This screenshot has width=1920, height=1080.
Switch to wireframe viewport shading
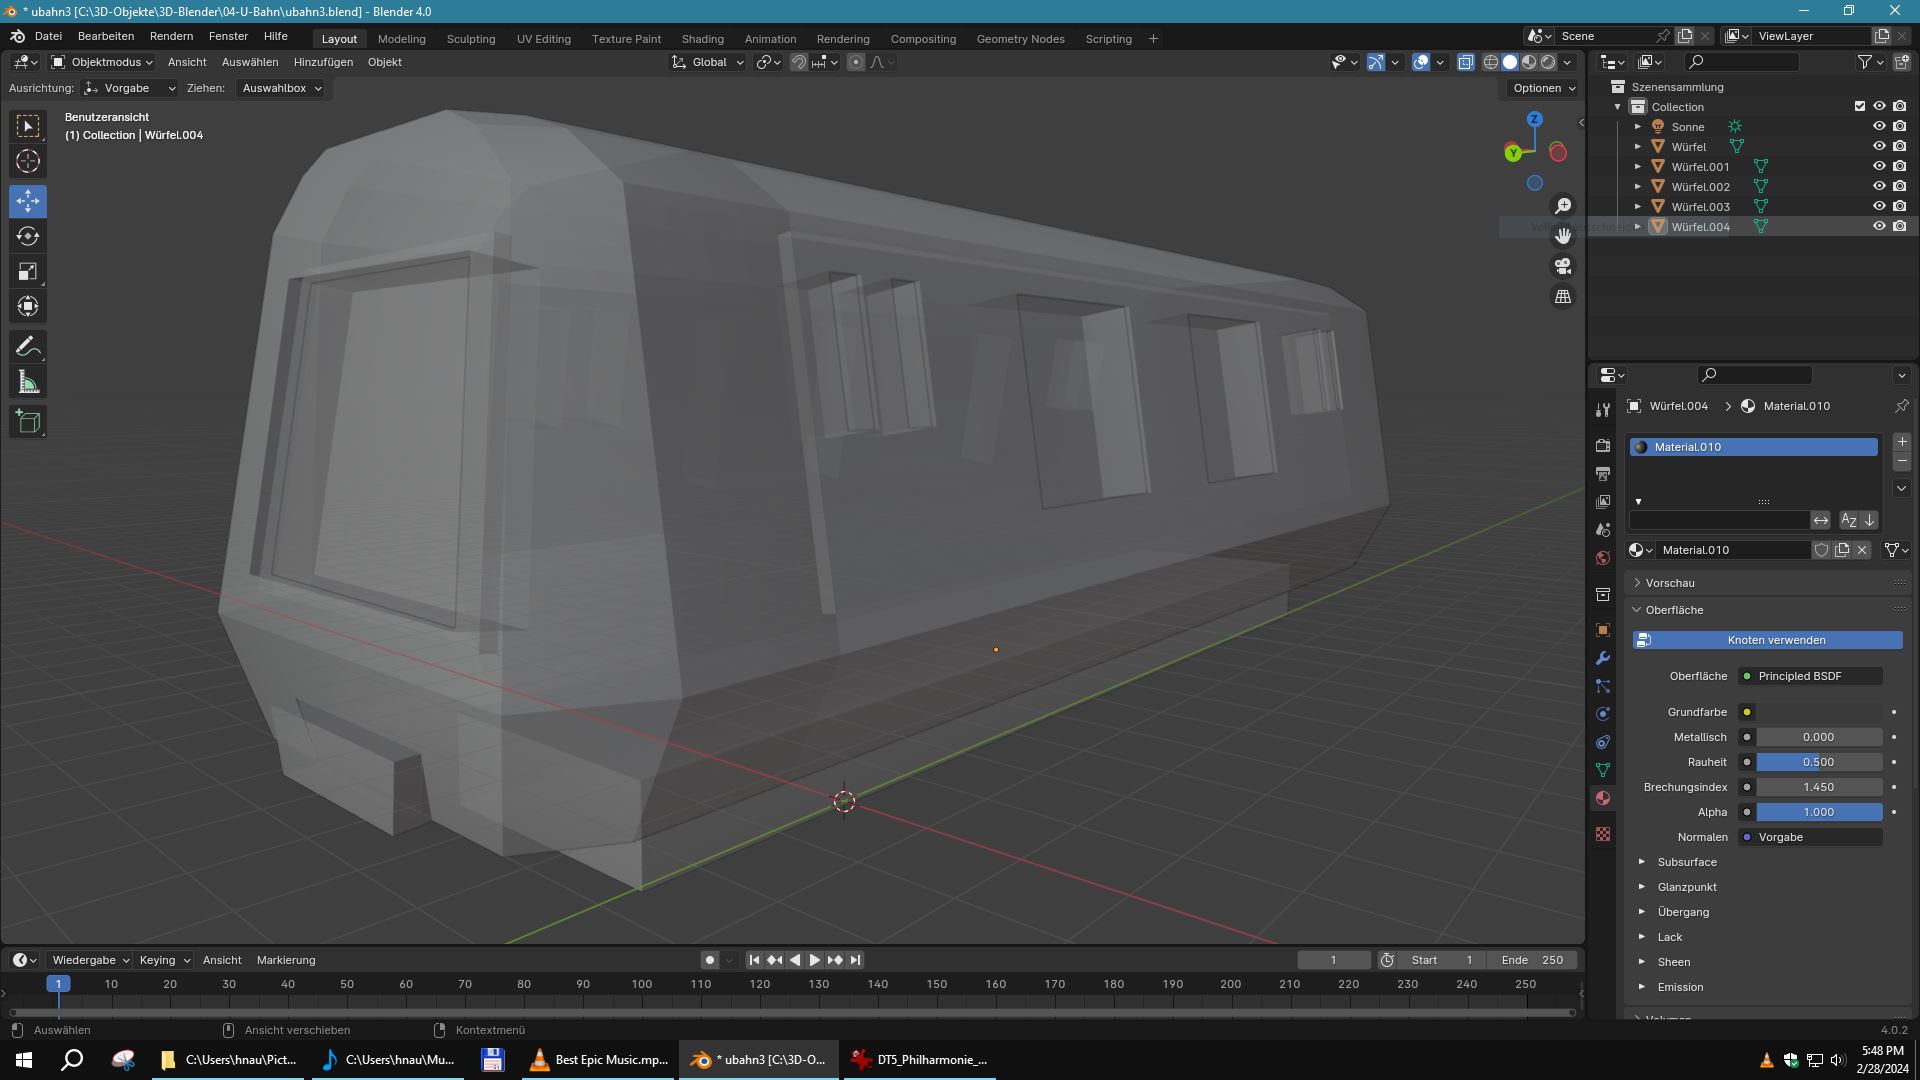pyautogui.click(x=1490, y=62)
